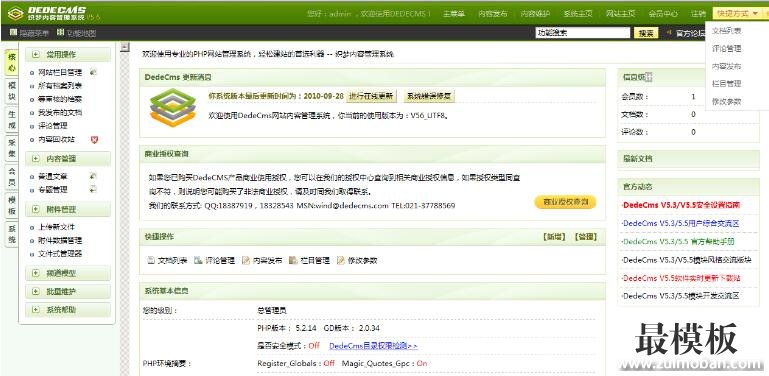The width and height of the screenshot is (769, 376).
Task: Expand the 内容管理 menu group
Action: point(68,158)
